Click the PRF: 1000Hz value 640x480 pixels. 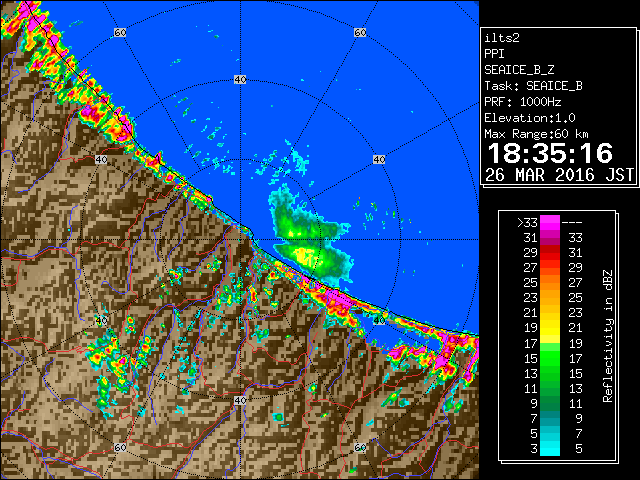[523, 102]
